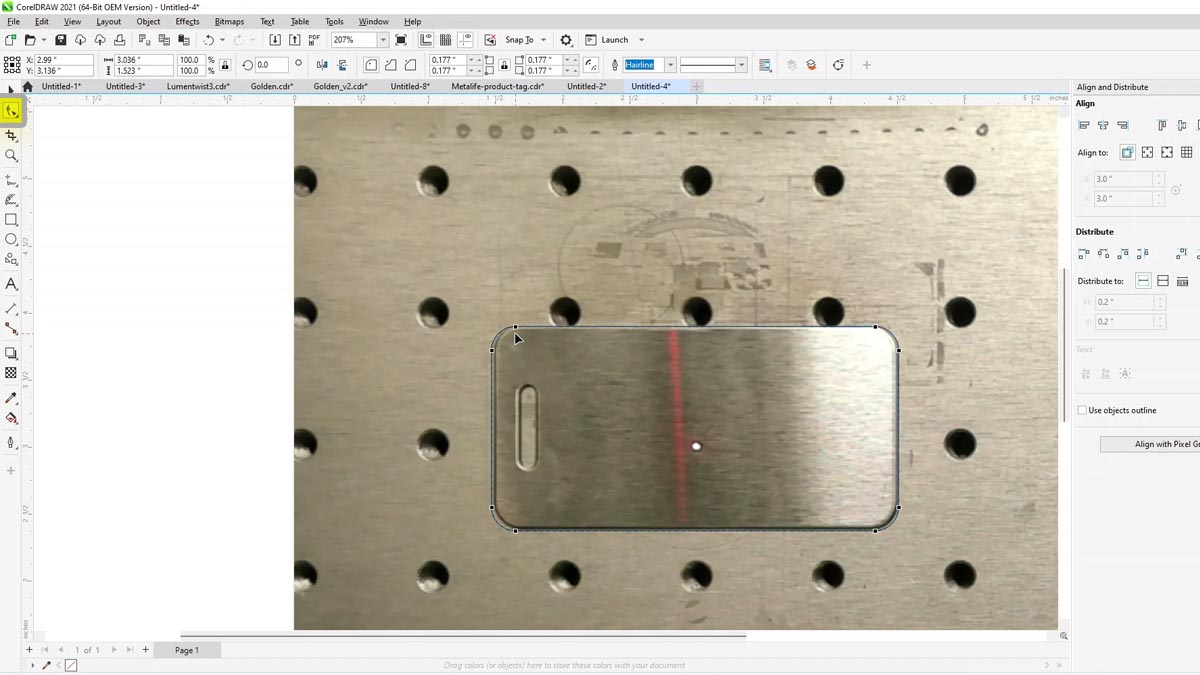Enable Align to page edge option
Viewport: 1200px width, 675px height.
[x=1147, y=152]
